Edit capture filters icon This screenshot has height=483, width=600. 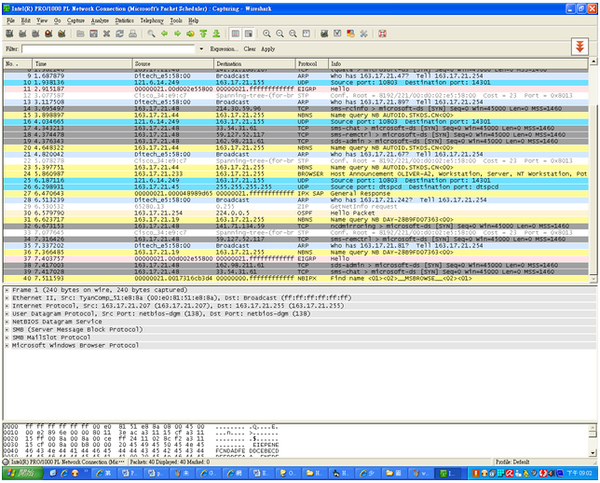324,34
